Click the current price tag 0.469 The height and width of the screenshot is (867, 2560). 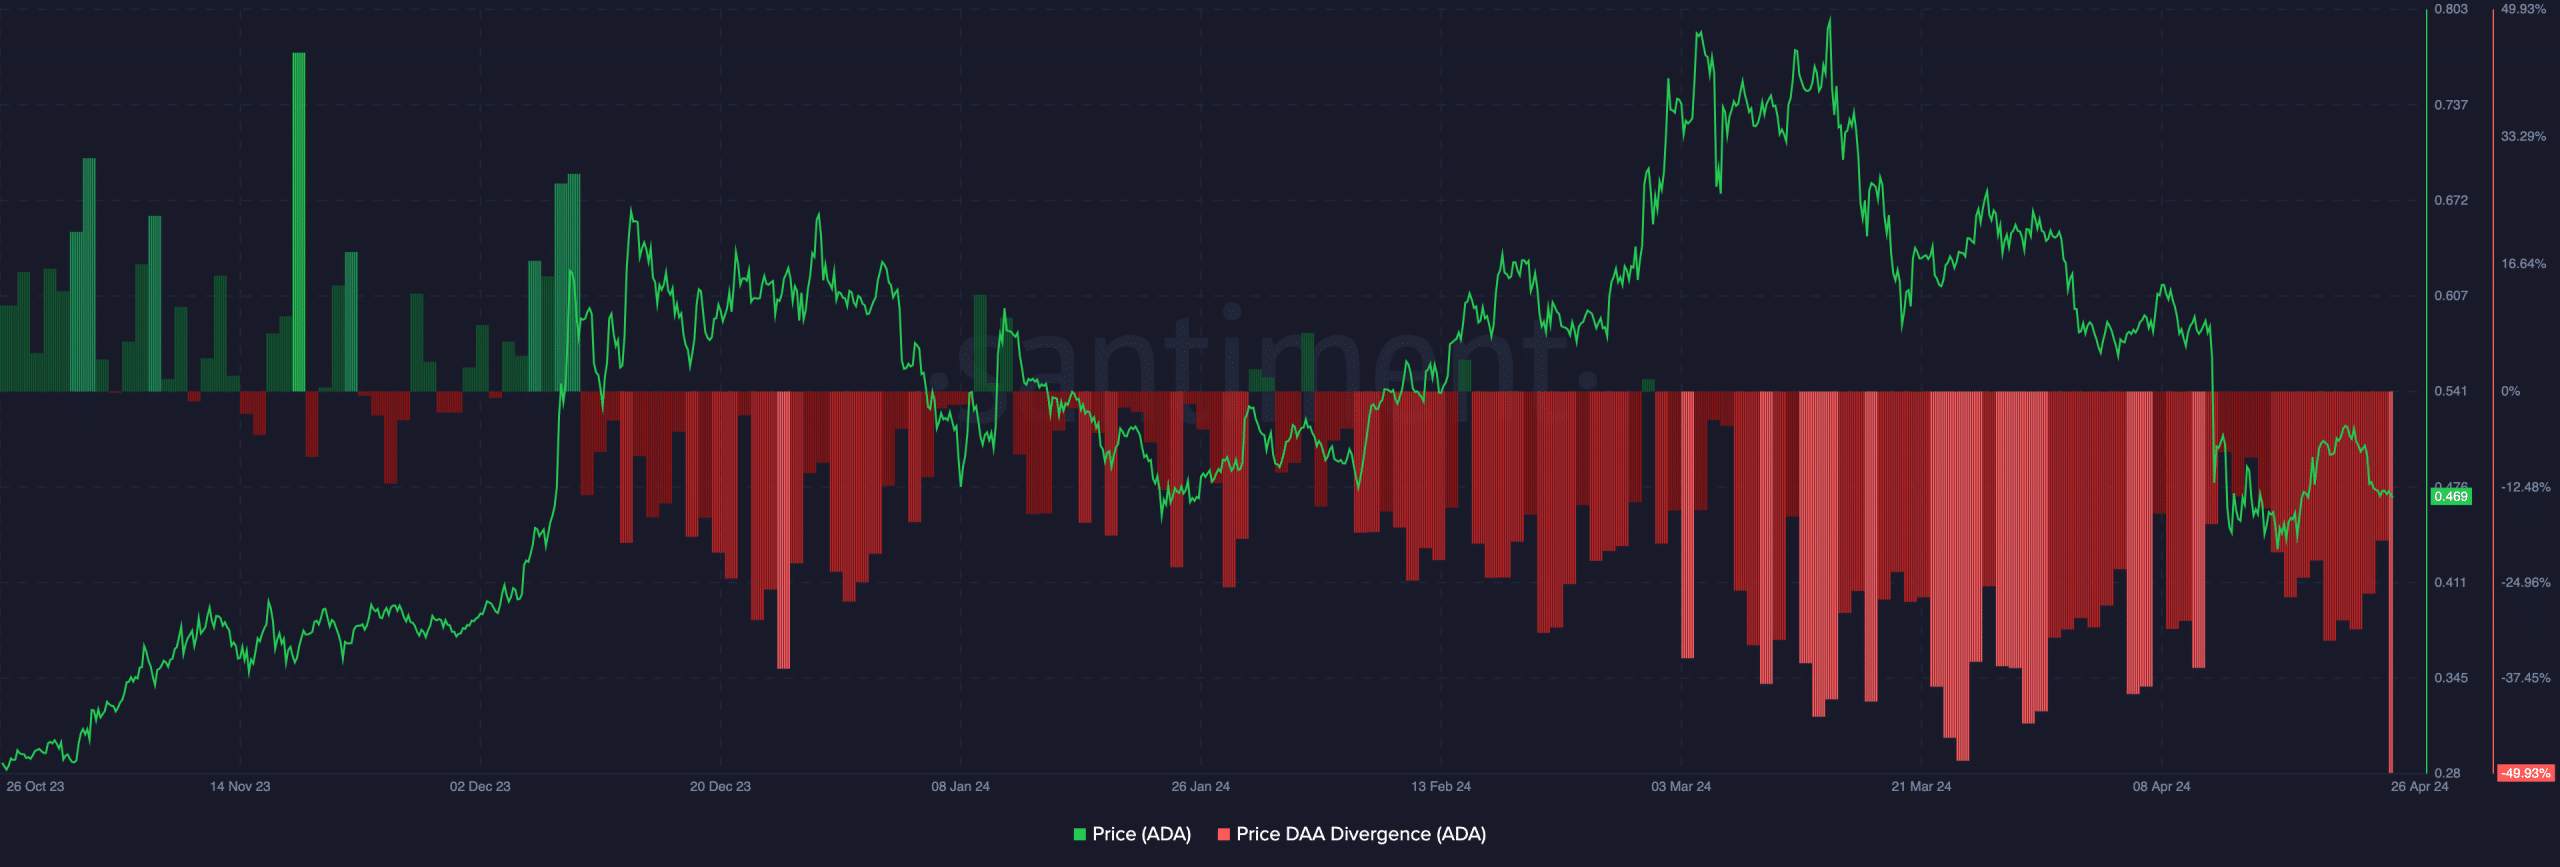click(x=2451, y=497)
